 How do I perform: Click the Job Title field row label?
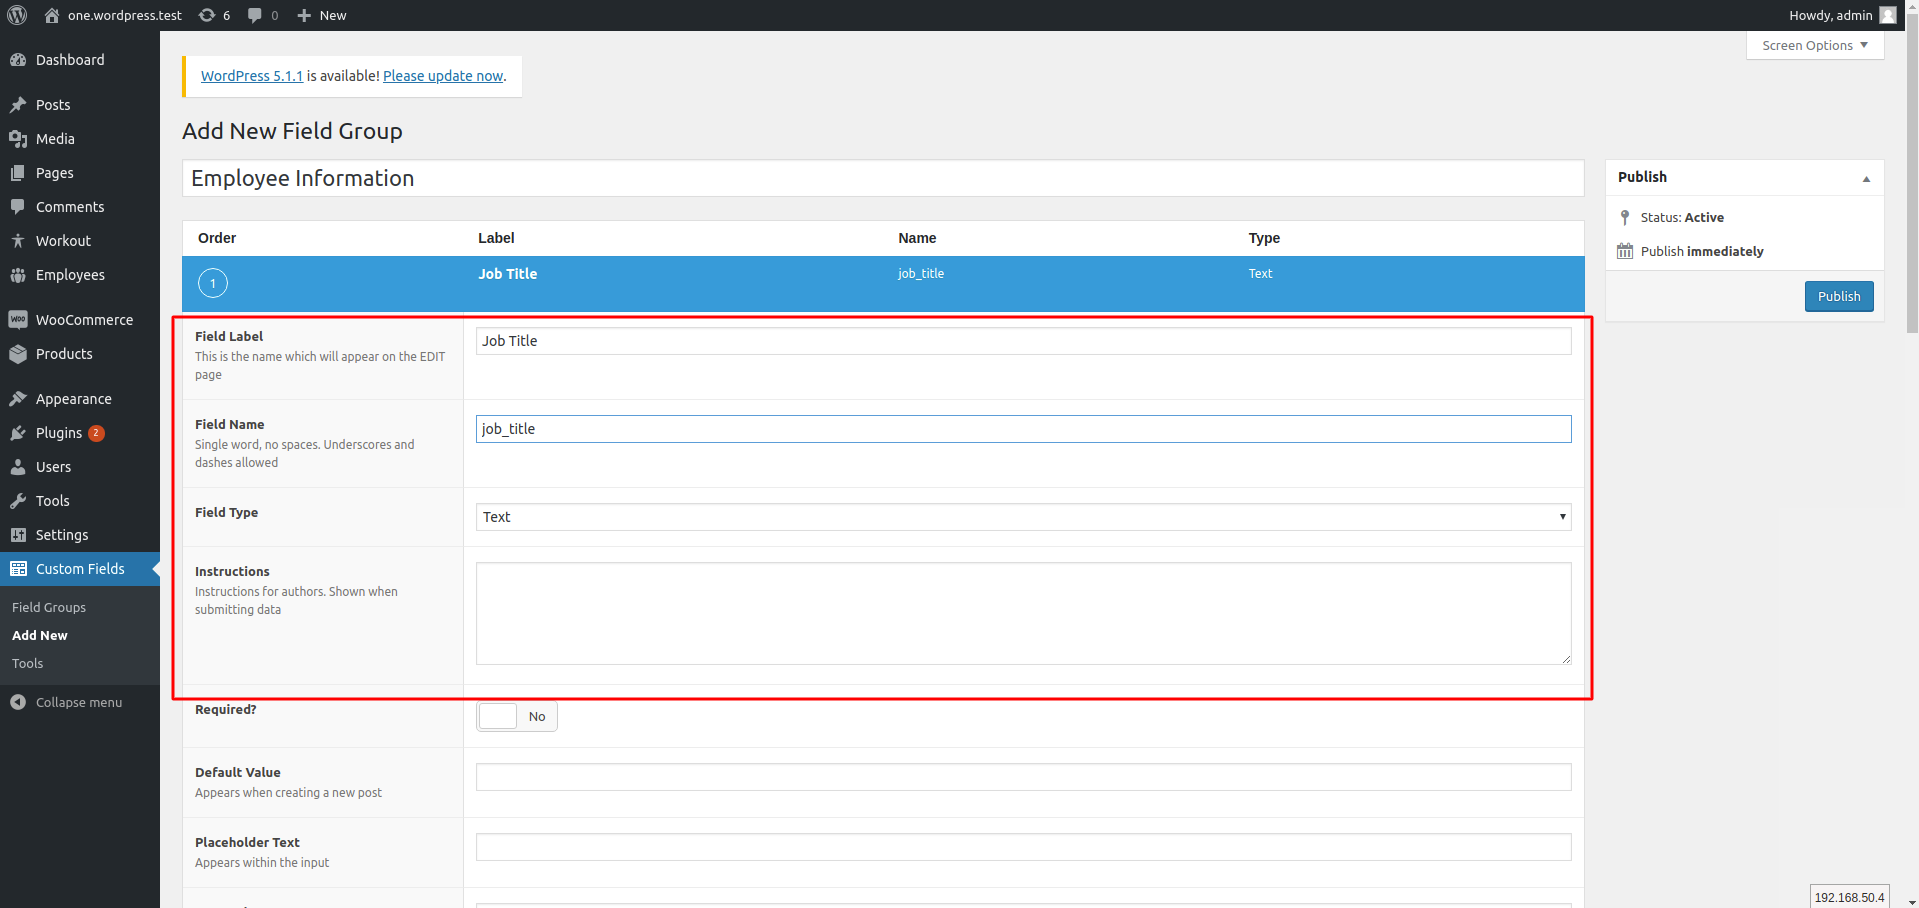507,274
